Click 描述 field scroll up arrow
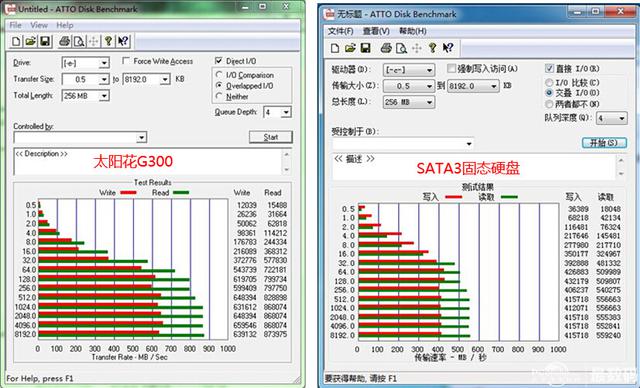Image resolution: width=640 pixels, height=388 pixels. click(621, 160)
